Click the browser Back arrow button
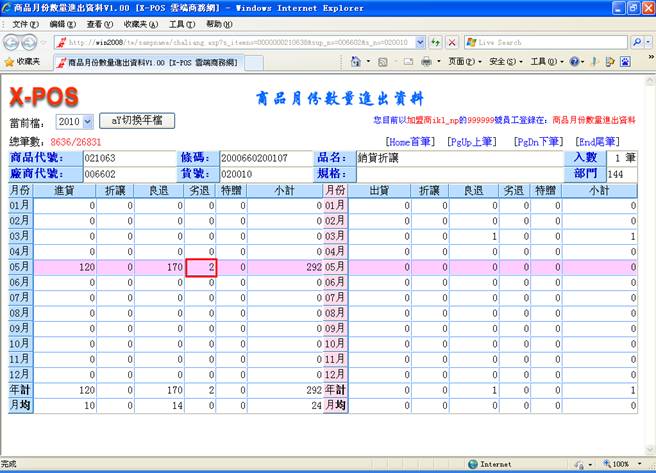 pos(13,42)
